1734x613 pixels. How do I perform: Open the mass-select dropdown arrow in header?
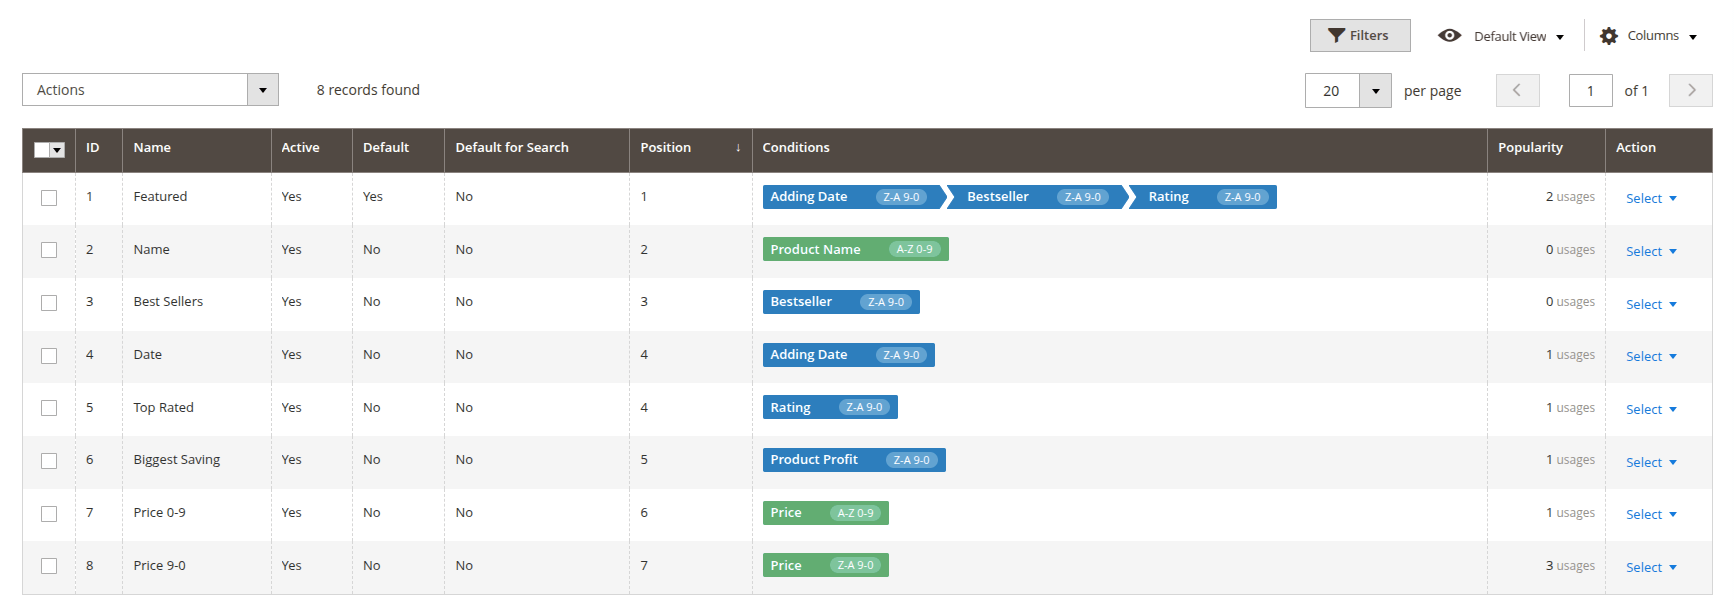click(58, 150)
